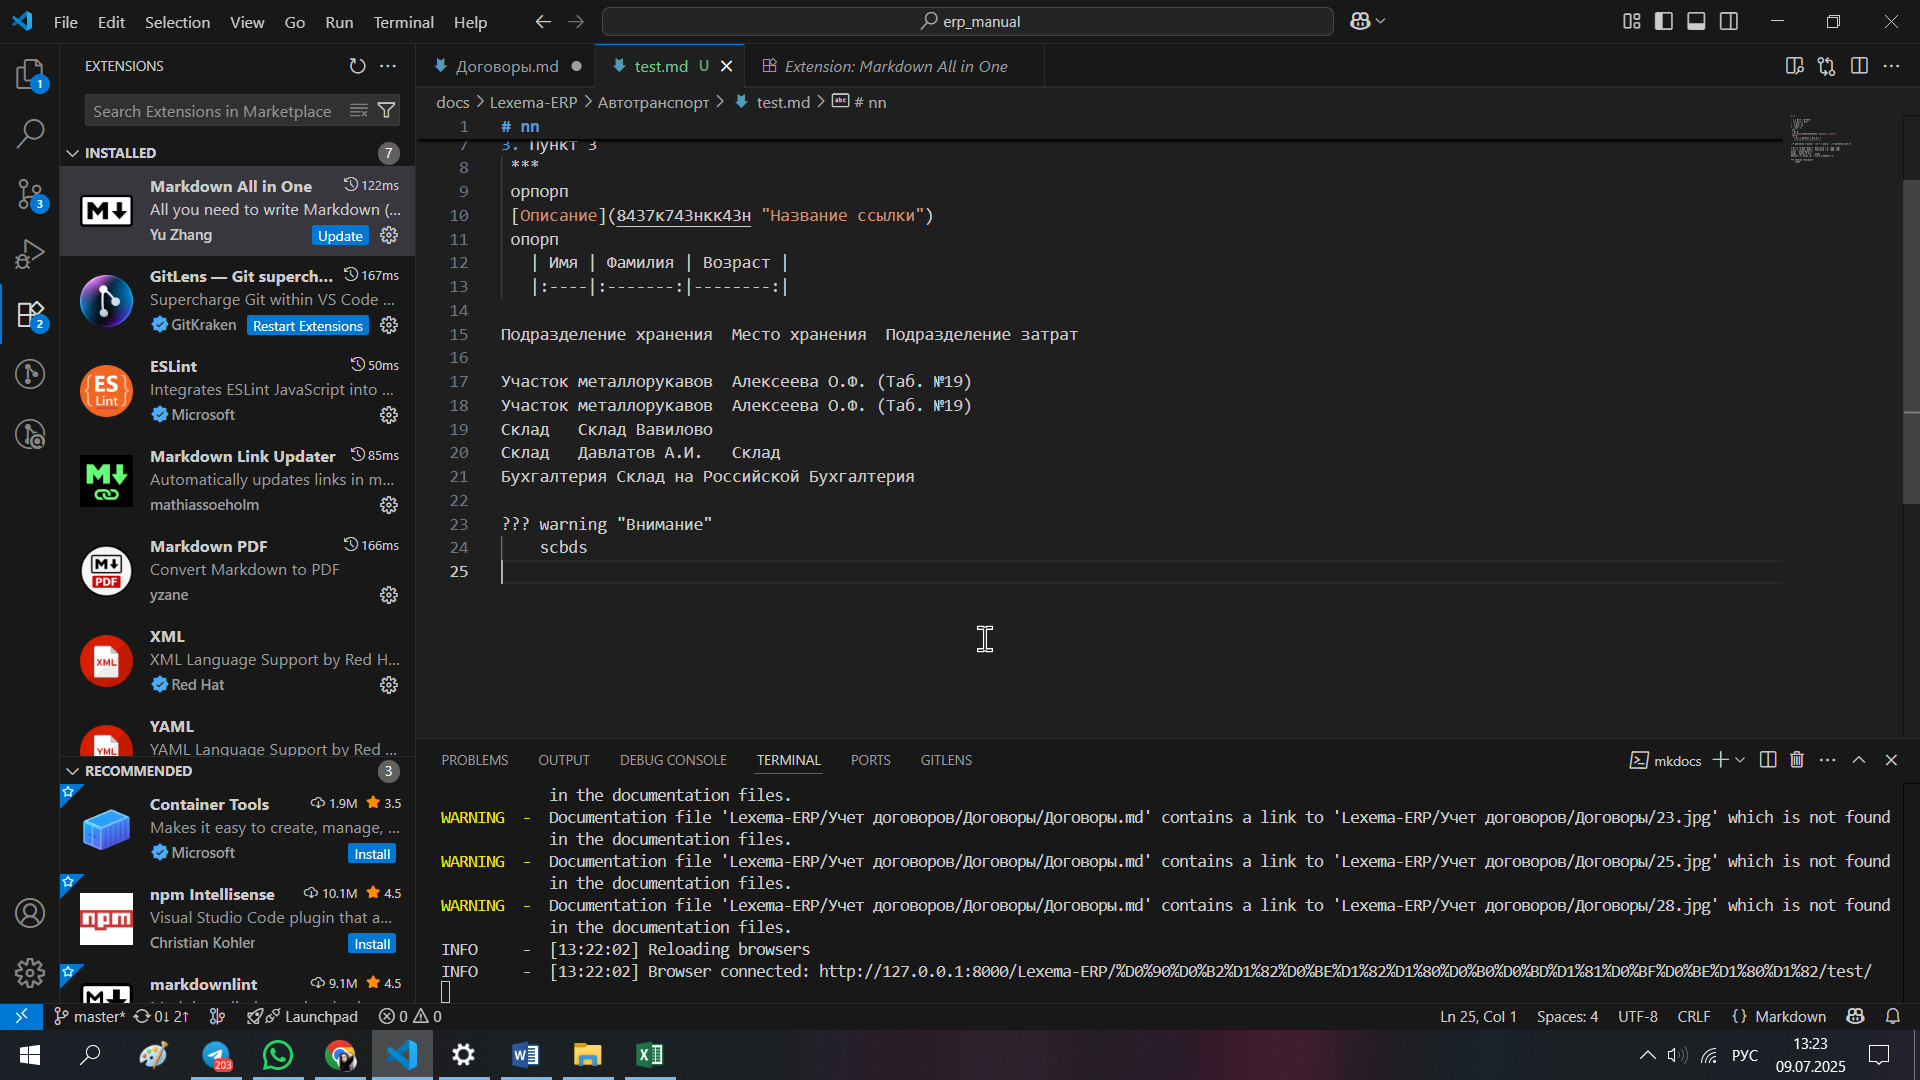Open Manage gear in activity bar
Viewport: 1920px width, 1080px height.
click(x=30, y=972)
